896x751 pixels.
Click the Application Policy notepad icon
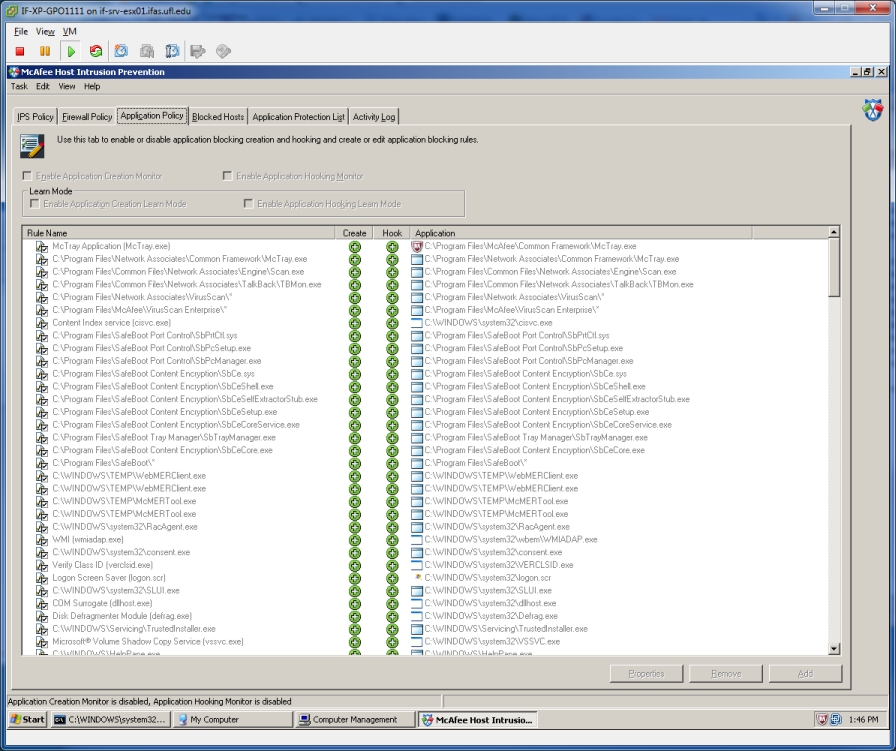coord(32,146)
